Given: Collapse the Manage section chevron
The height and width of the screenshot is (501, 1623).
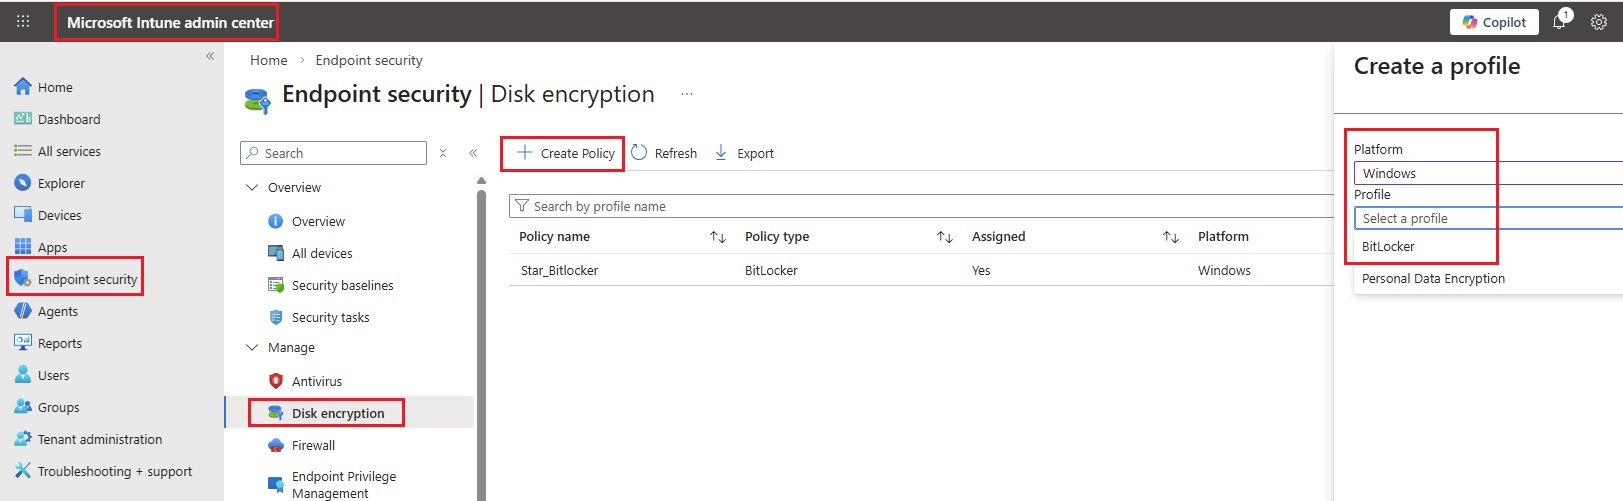Looking at the screenshot, I should [x=252, y=347].
